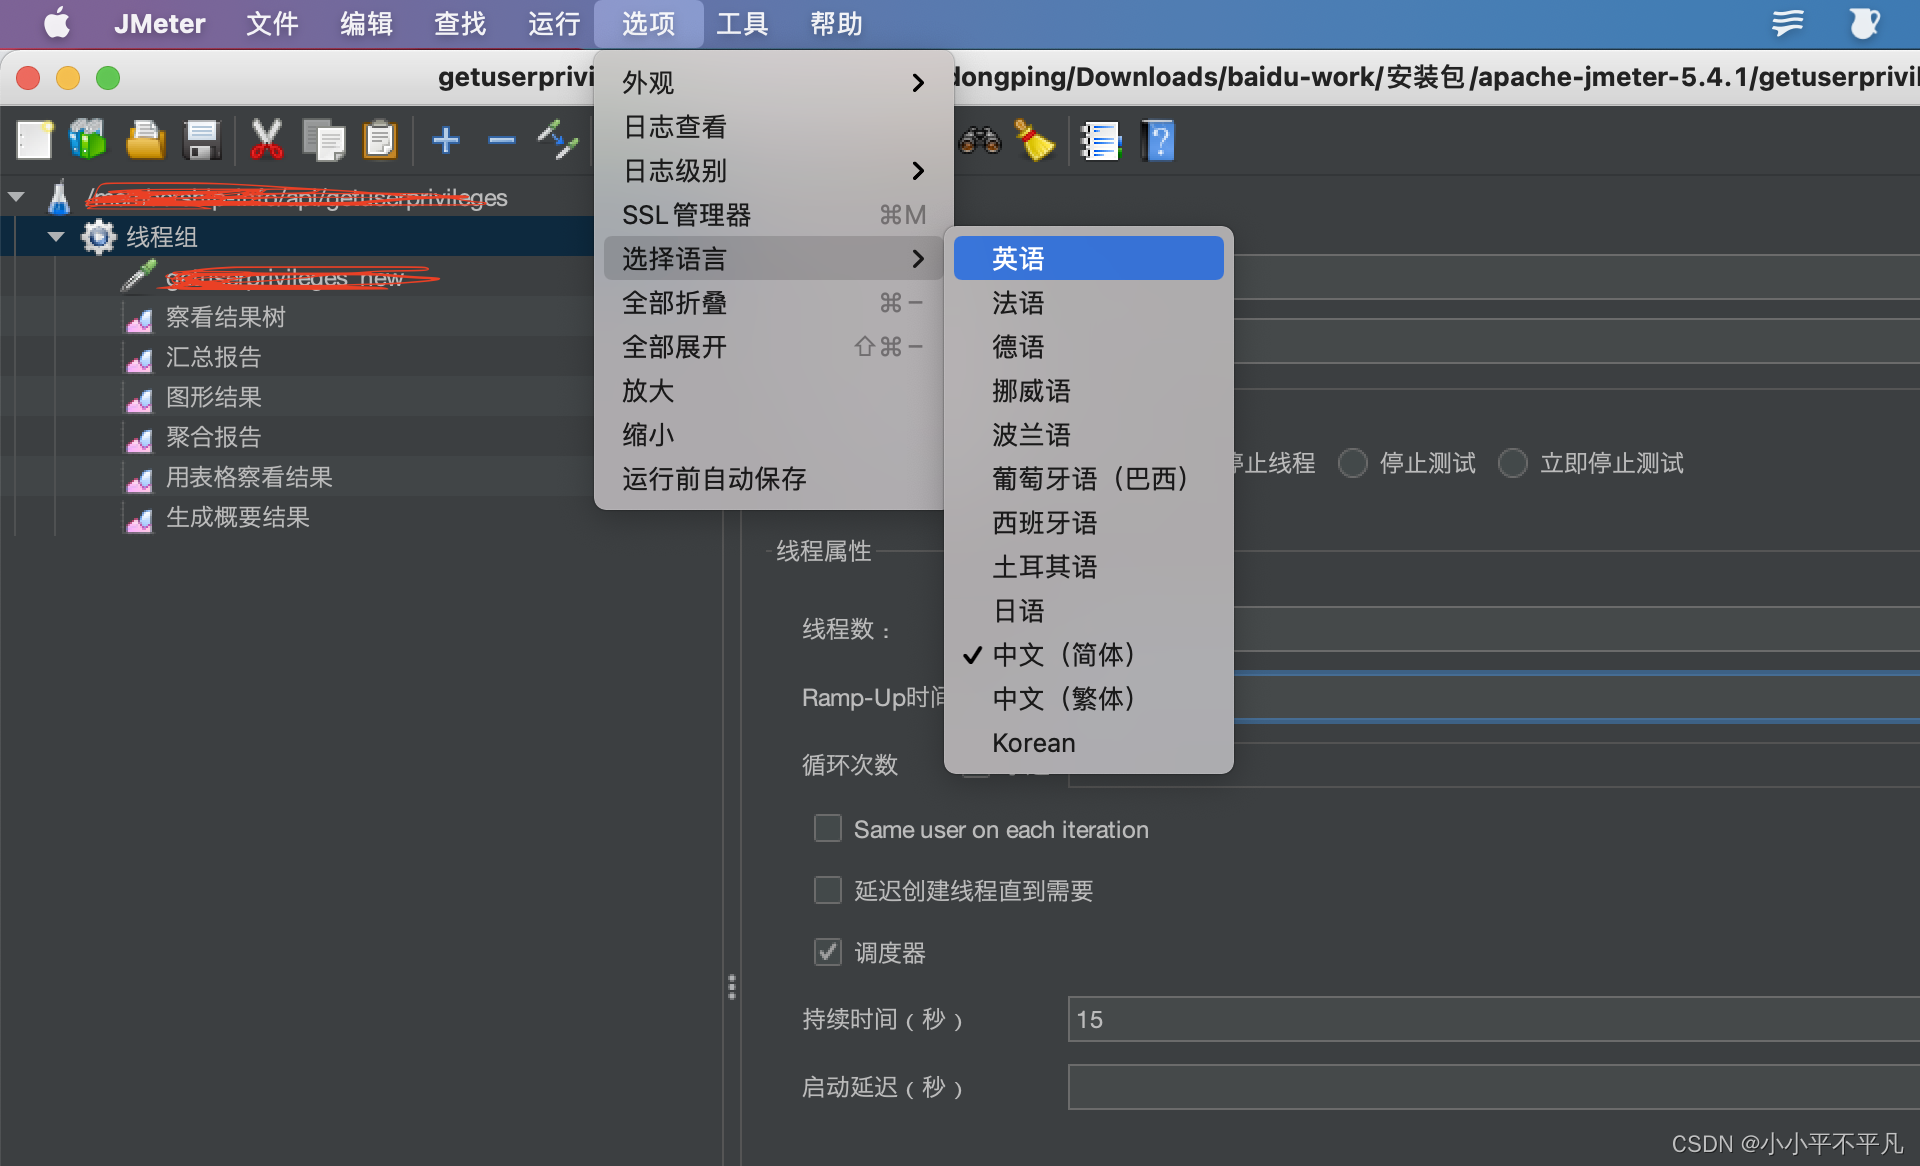The width and height of the screenshot is (1920, 1166).
Task: Toggle Same user on each iteration checkbox
Action: coord(828,829)
